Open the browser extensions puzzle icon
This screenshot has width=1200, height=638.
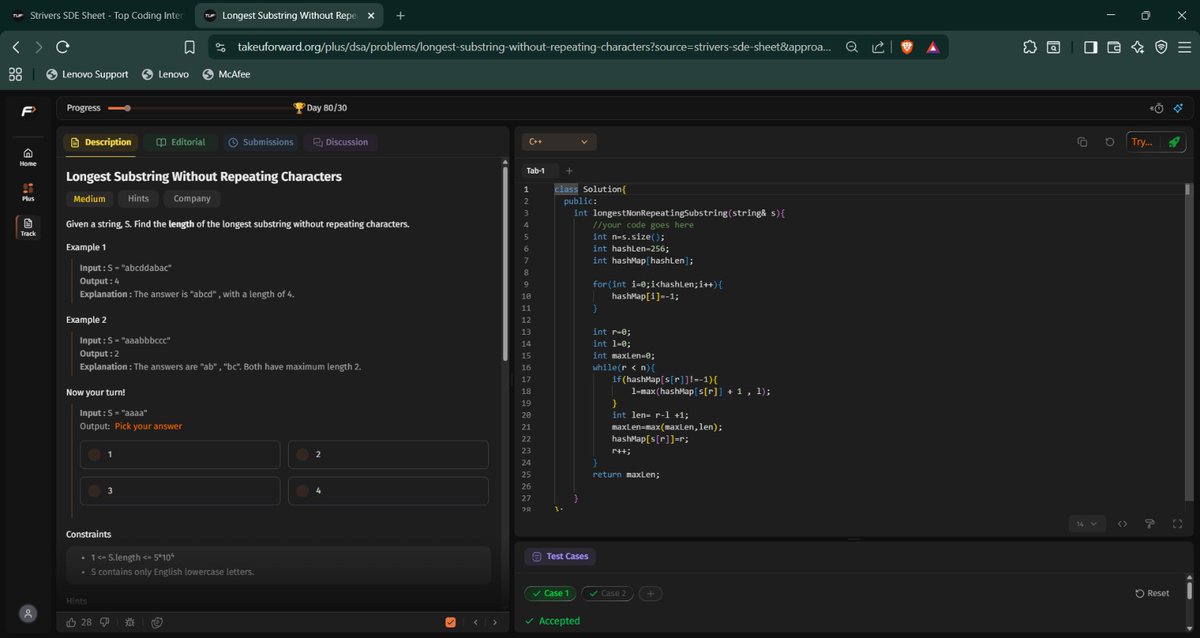(1030, 47)
